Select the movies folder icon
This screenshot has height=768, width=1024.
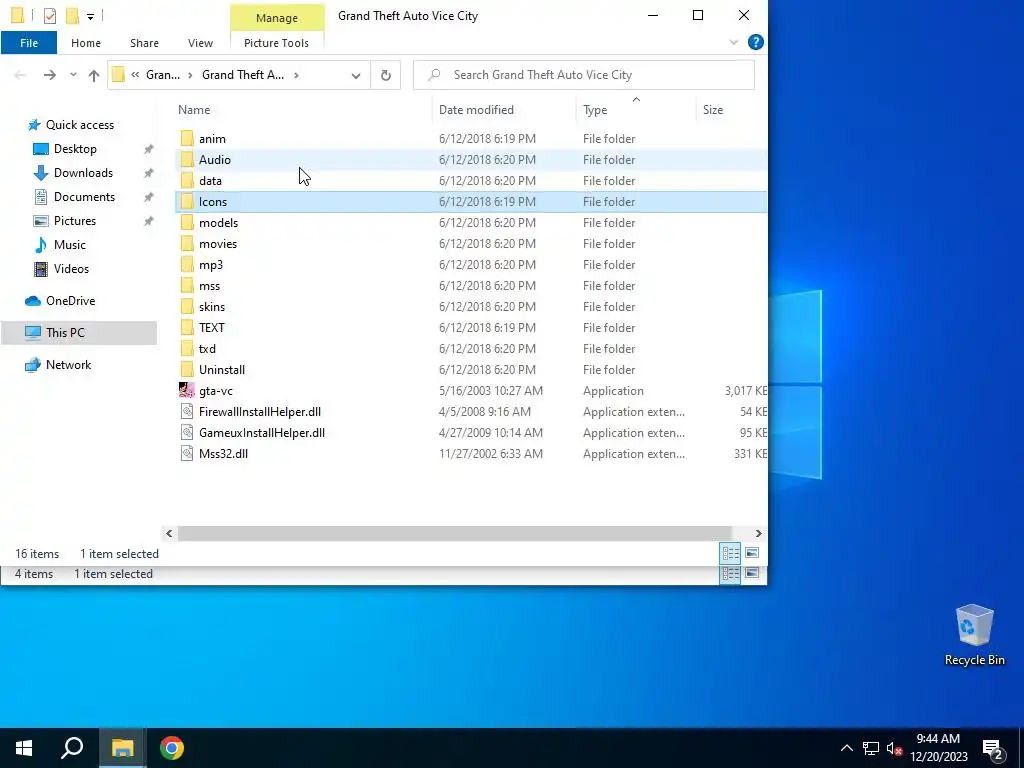[187, 244]
